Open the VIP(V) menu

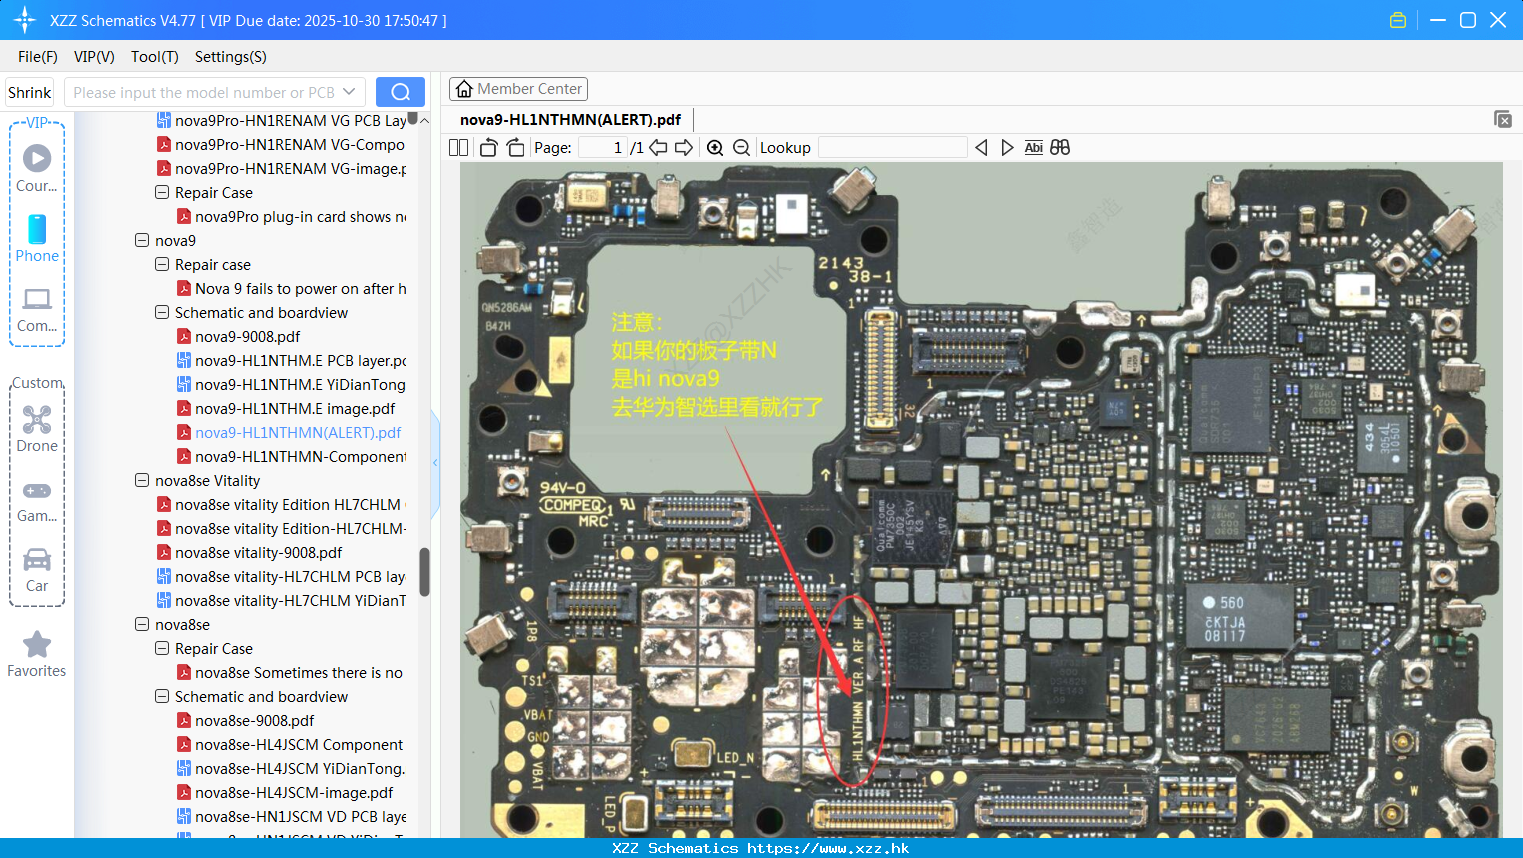click(x=94, y=57)
